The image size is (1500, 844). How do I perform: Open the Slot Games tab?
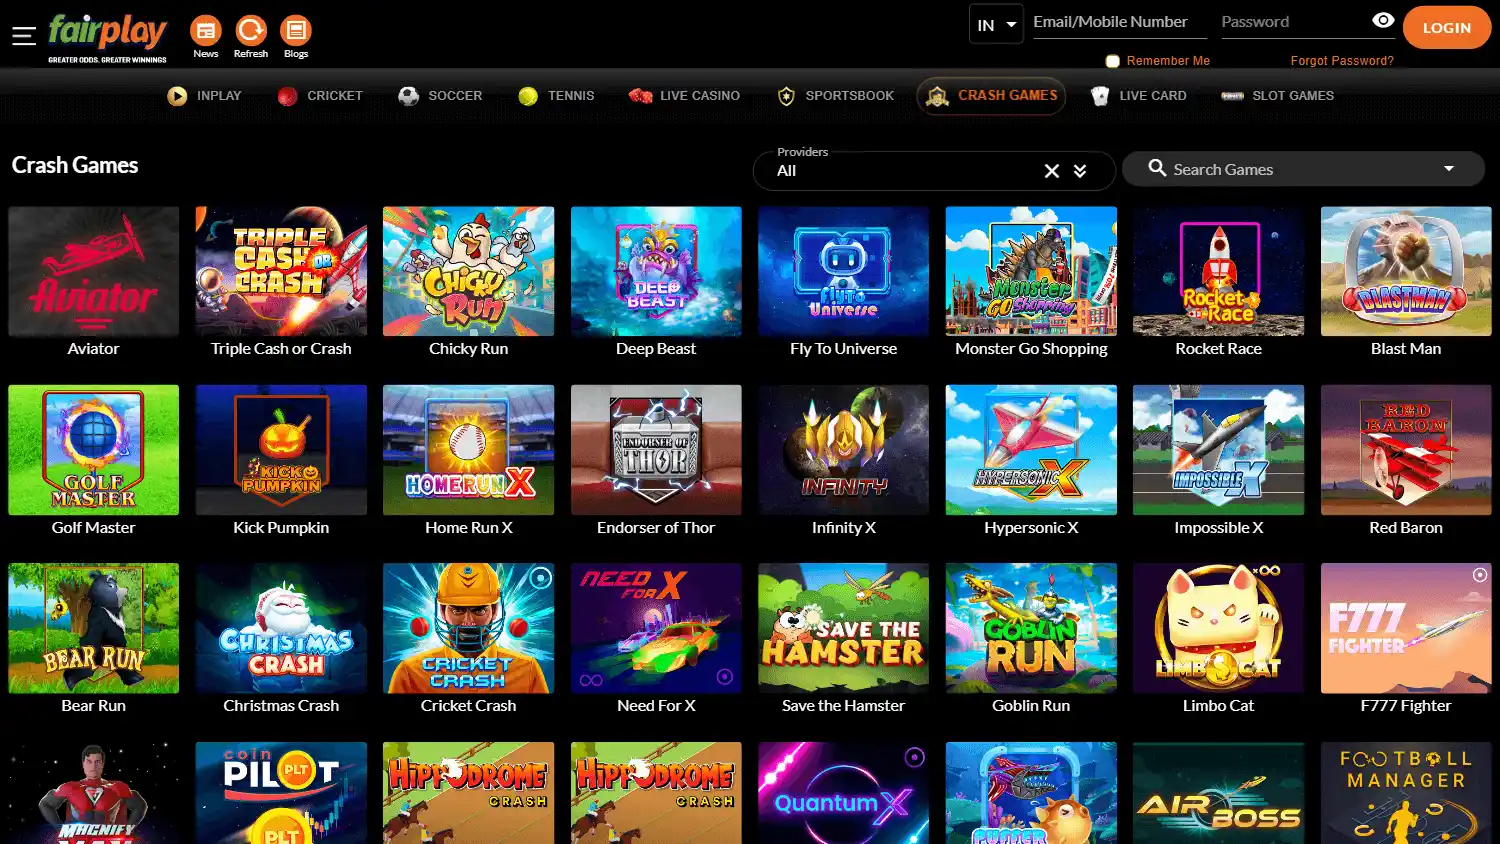pos(1277,96)
